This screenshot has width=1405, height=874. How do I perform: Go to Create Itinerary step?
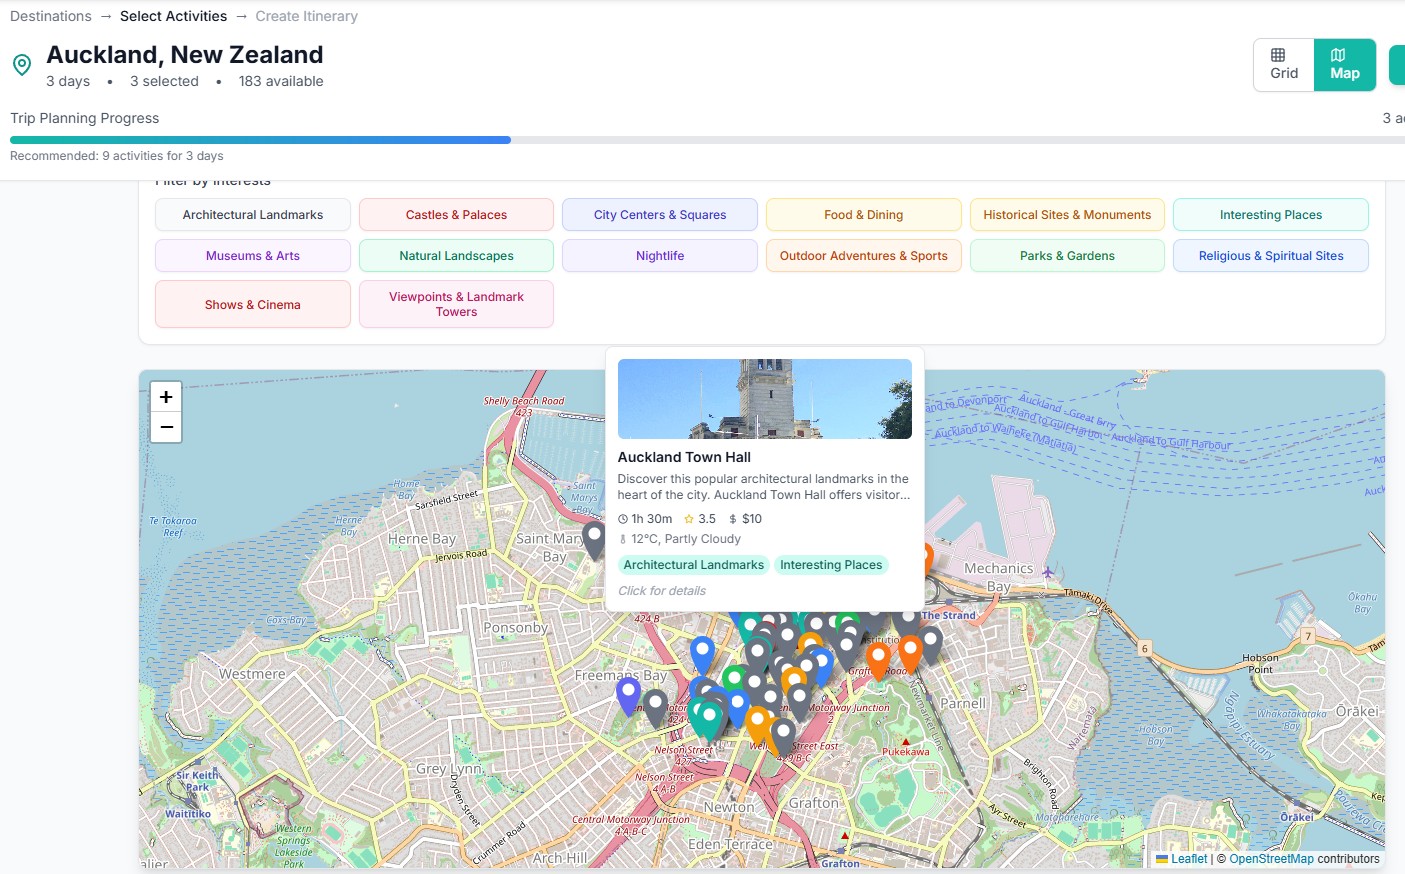click(x=306, y=16)
